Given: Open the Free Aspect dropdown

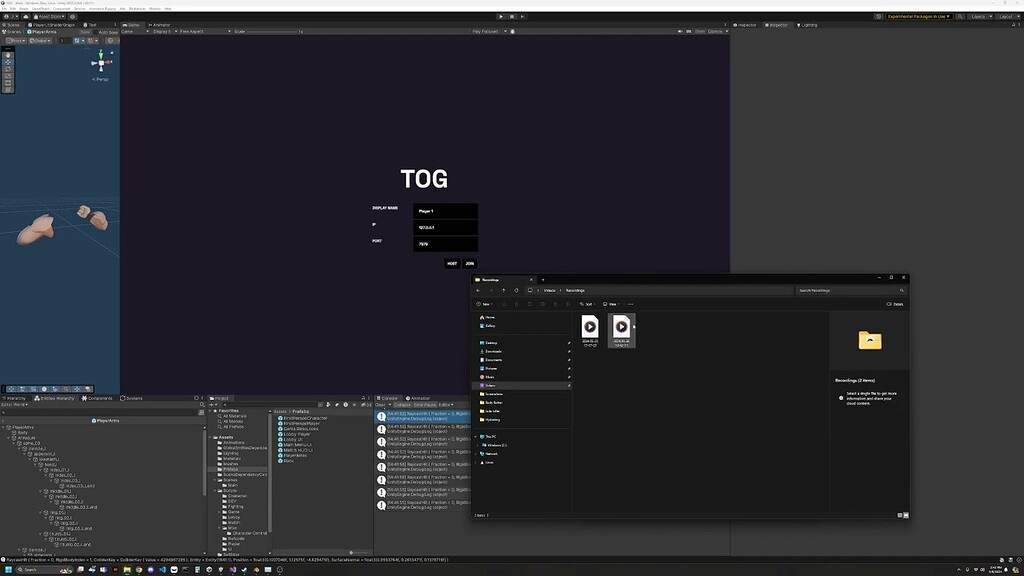Looking at the screenshot, I should [x=205, y=31].
